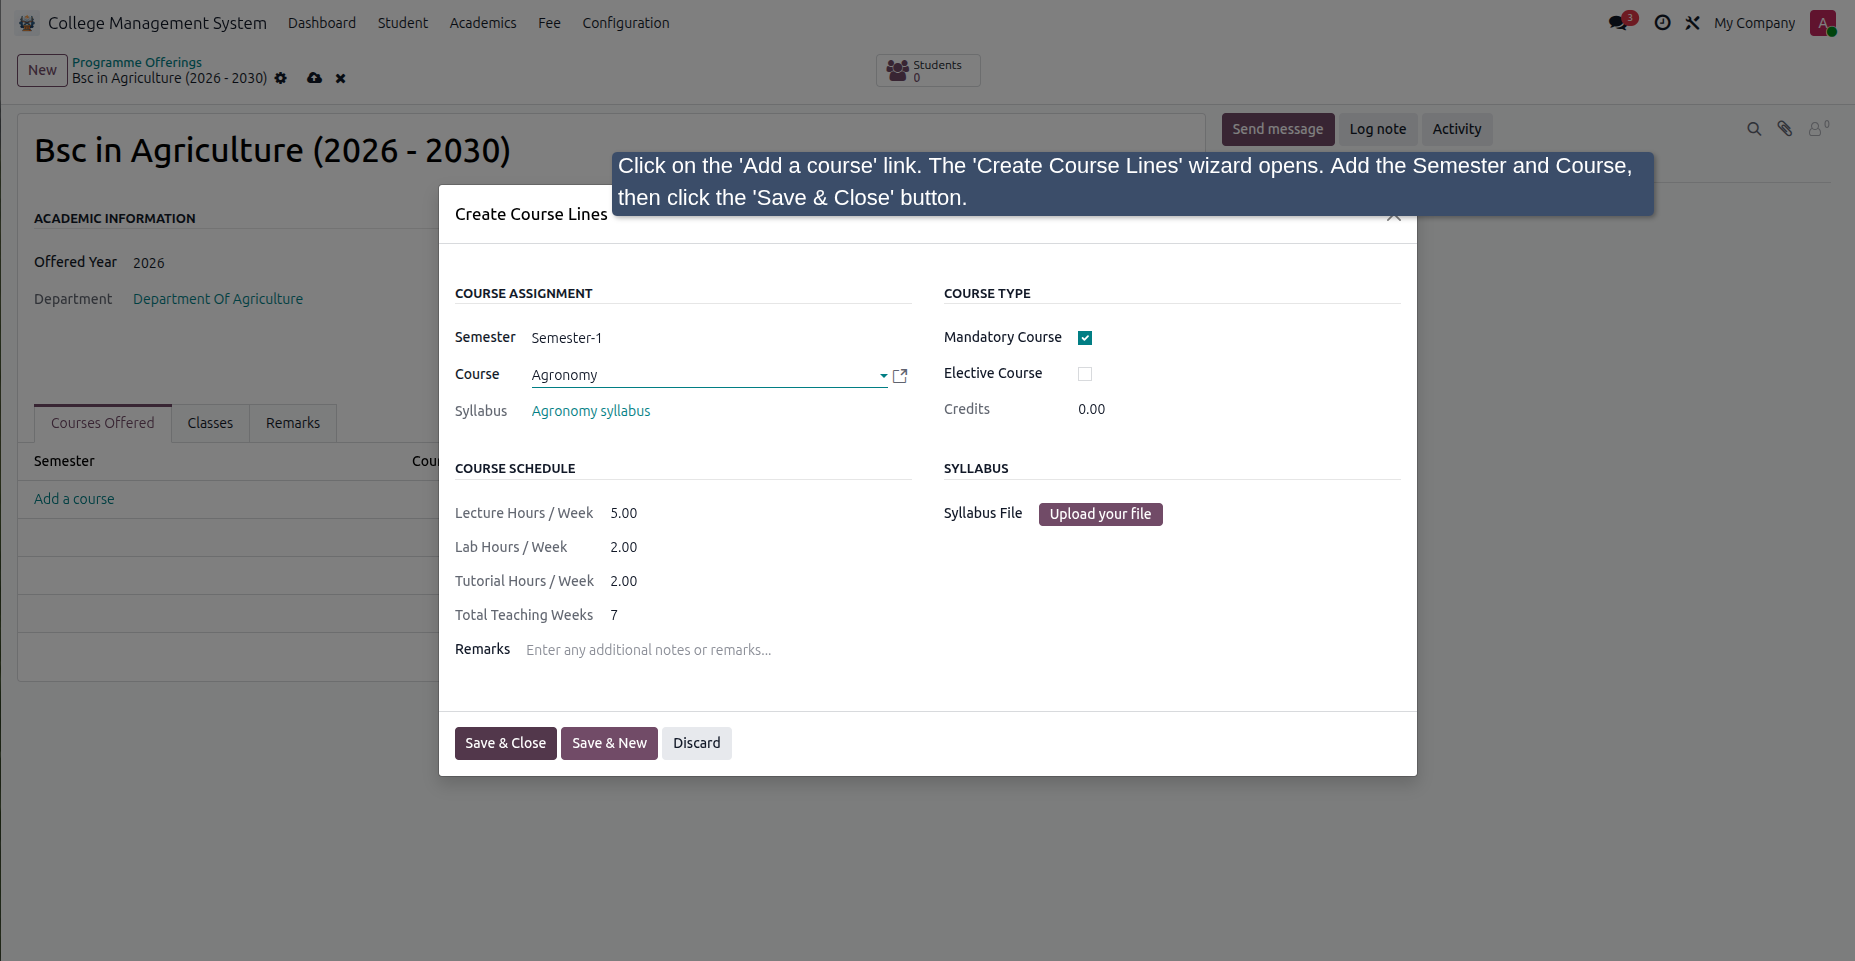Click the College Management System app logo icon
This screenshot has height=961, width=1855.
pyautogui.click(x=27, y=23)
